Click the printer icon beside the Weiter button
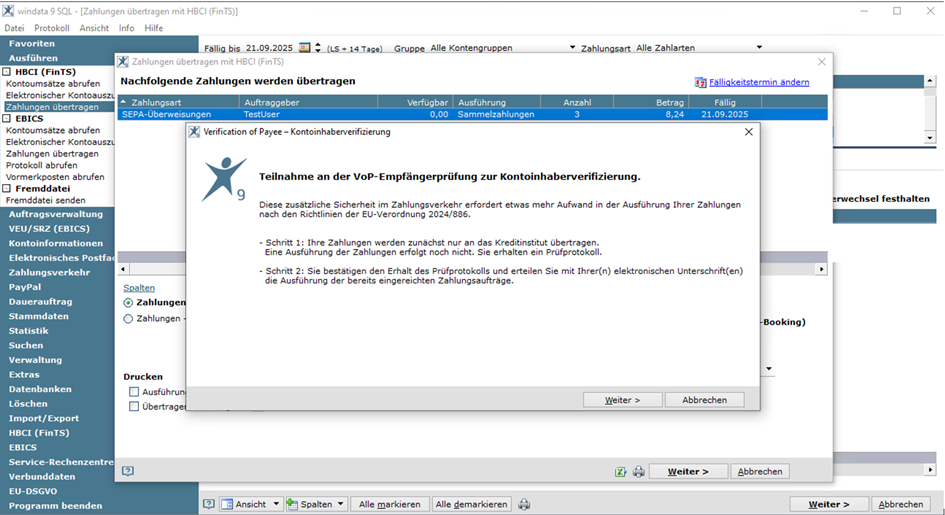Image resolution: width=945 pixels, height=515 pixels. coord(639,472)
